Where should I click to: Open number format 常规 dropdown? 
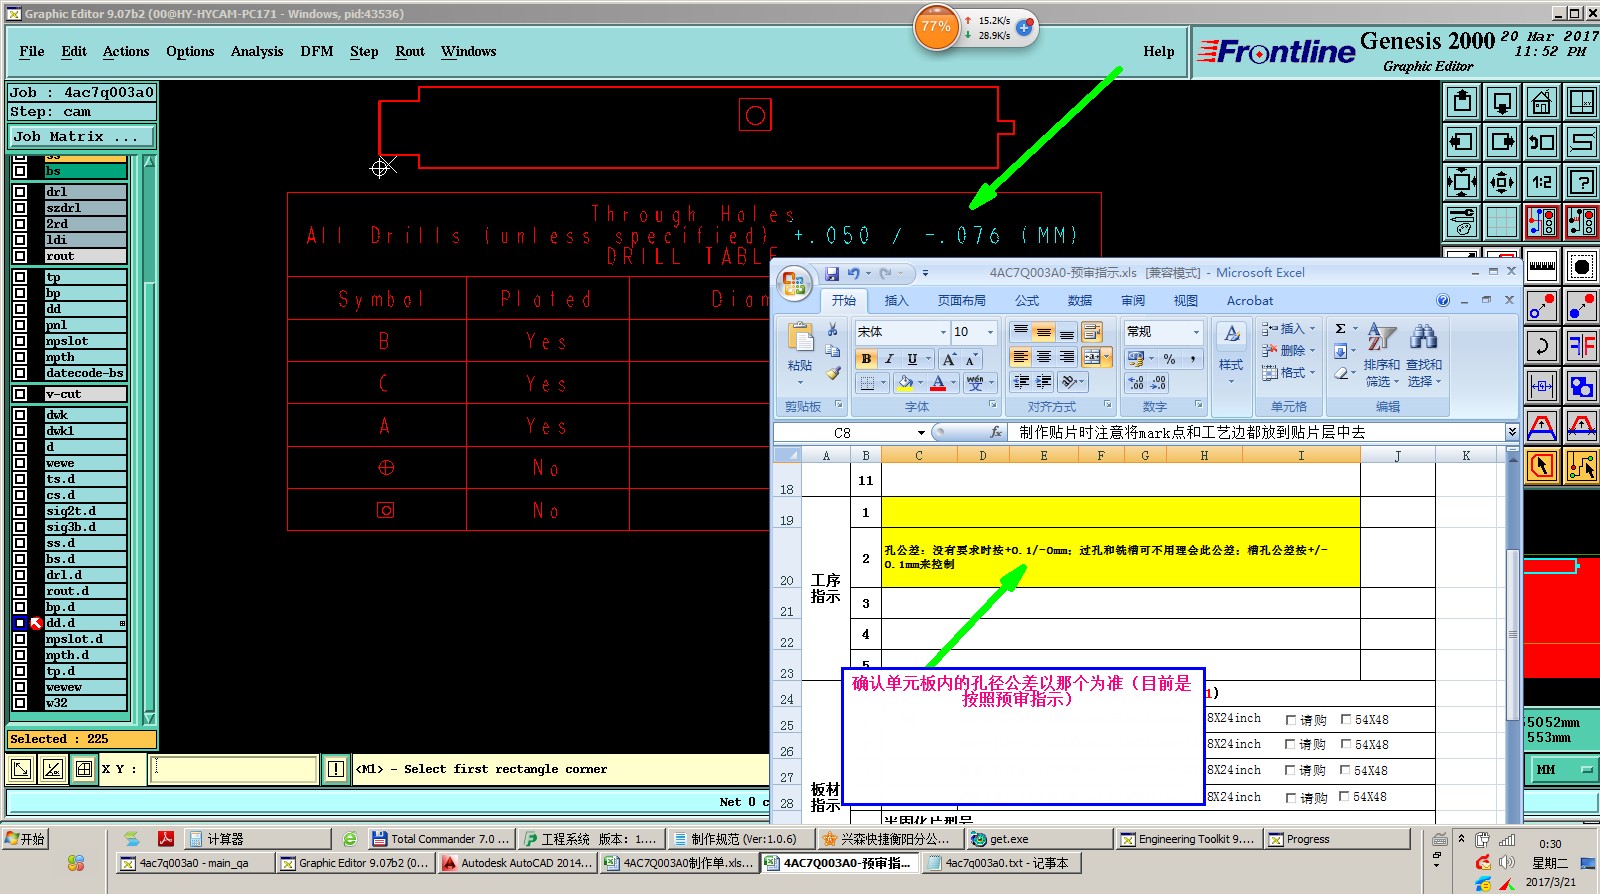1196,332
